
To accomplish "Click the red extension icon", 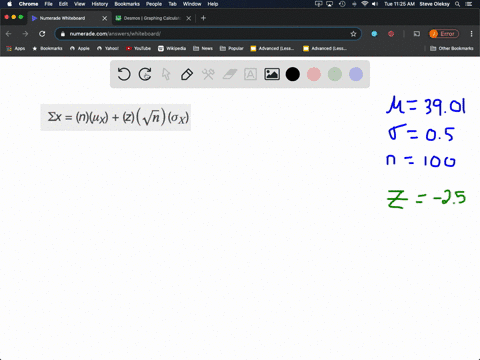I will click(391, 34).
